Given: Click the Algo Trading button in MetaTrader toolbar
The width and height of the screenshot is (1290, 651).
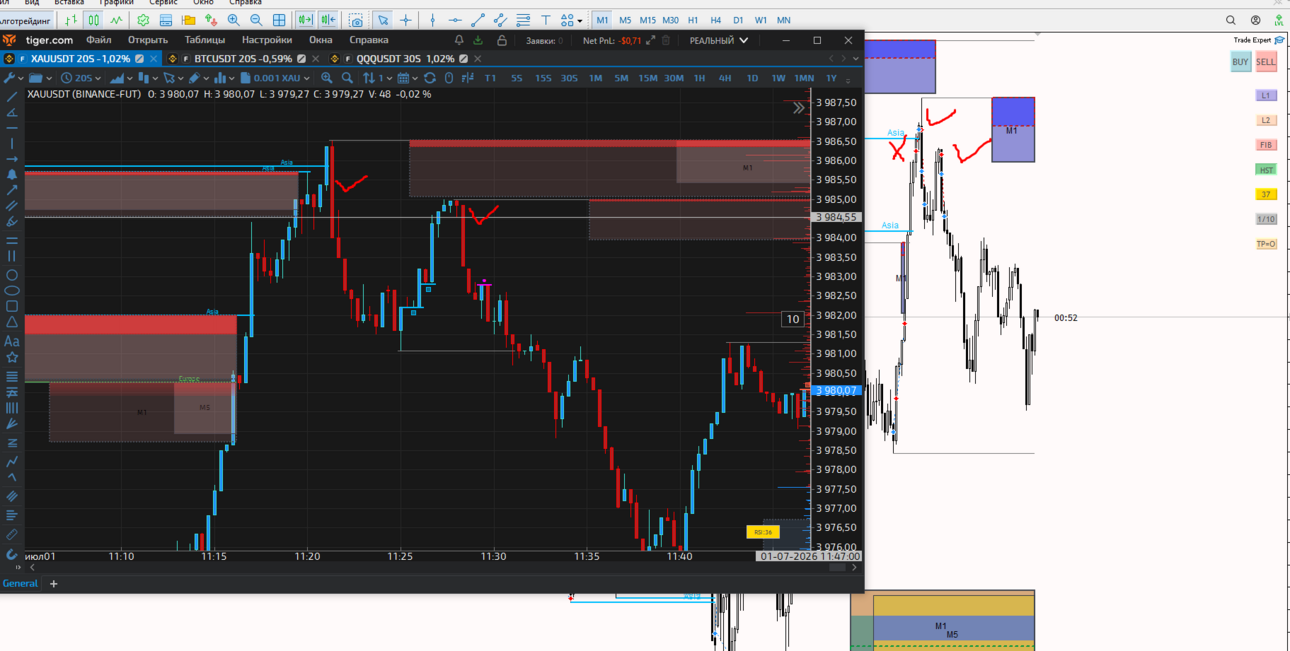Looking at the screenshot, I should pos(25,20).
